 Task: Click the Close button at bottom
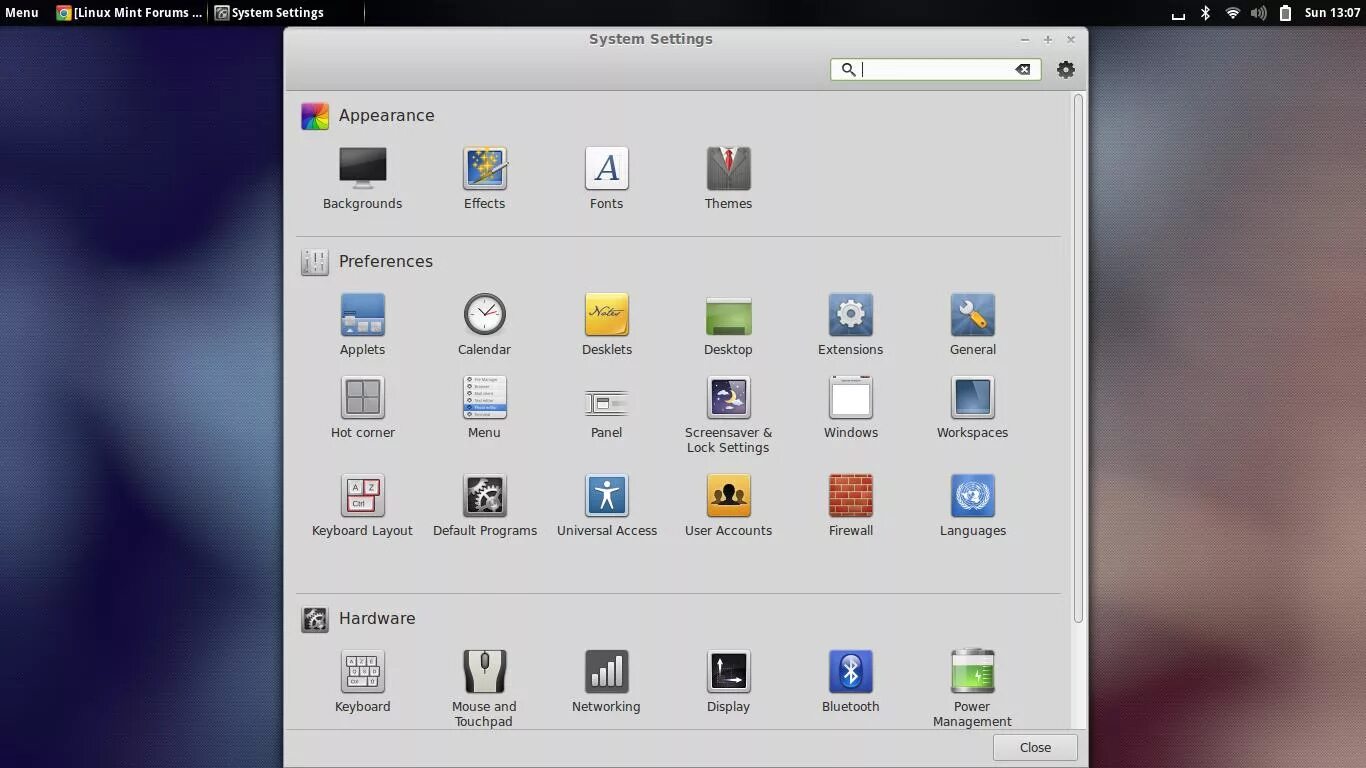pos(1035,747)
